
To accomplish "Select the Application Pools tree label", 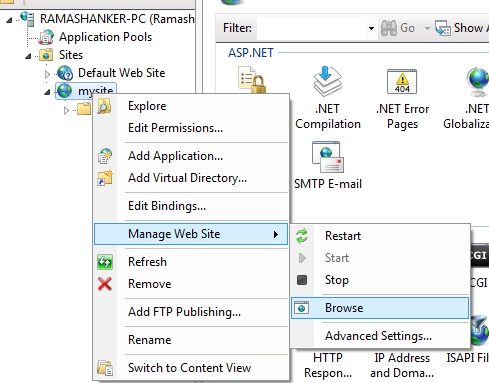I will click(x=105, y=37).
